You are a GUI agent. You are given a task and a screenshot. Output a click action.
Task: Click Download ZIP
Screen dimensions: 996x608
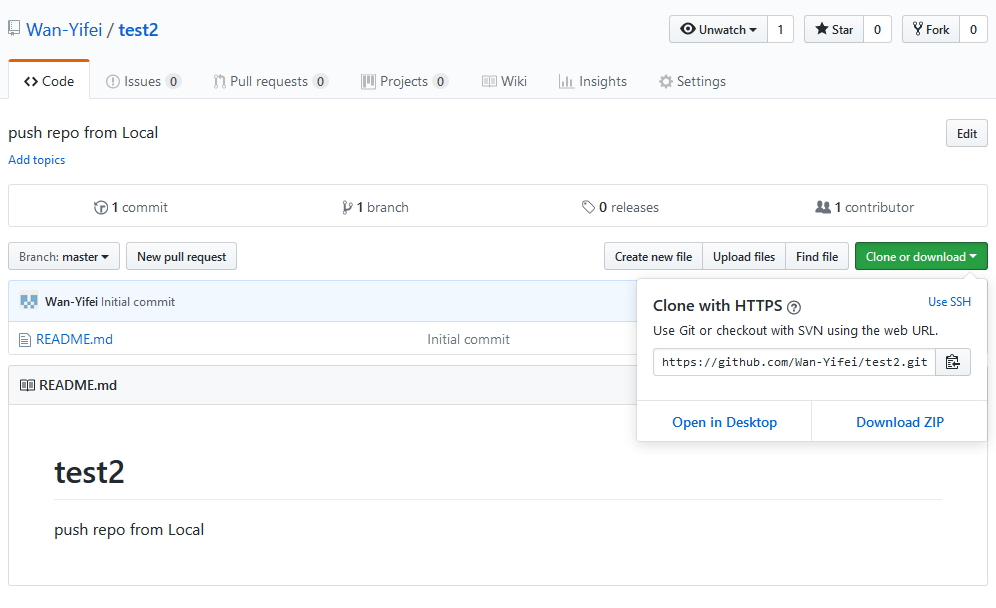(899, 422)
